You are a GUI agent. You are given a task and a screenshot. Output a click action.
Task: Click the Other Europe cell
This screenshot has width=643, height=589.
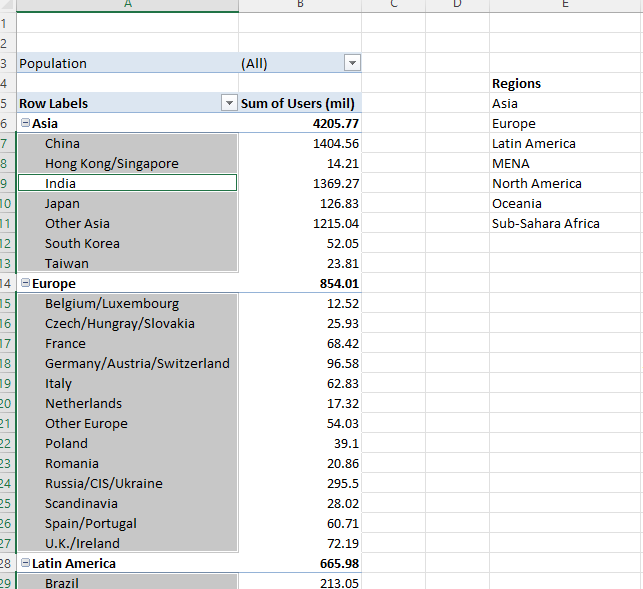click(x=128, y=423)
